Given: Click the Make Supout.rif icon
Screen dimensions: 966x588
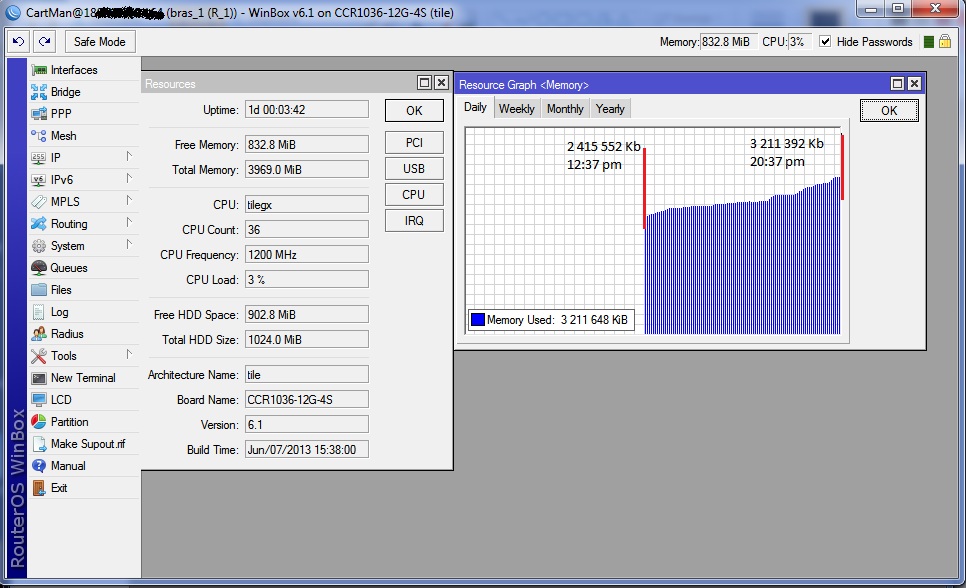Looking at the screenshot, I should coord(39,444).
